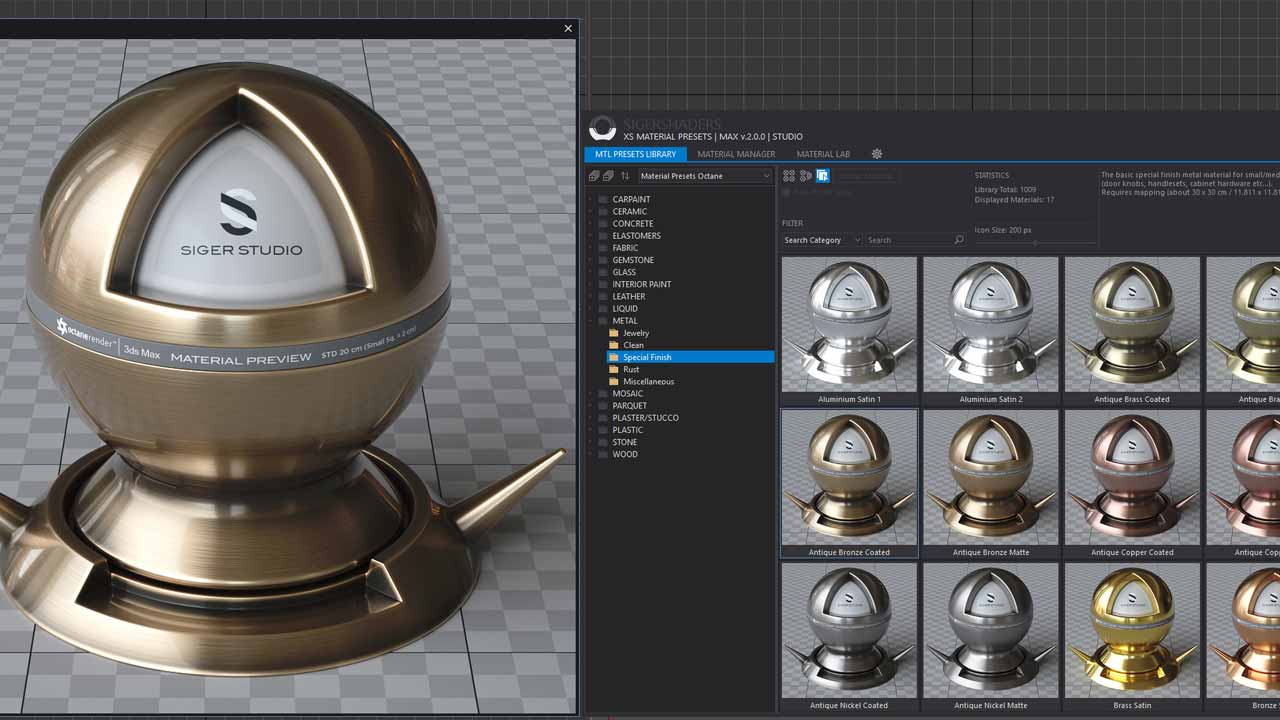Click the Rust folder icon
The image size is (1280, 720).
click(614, 369)
